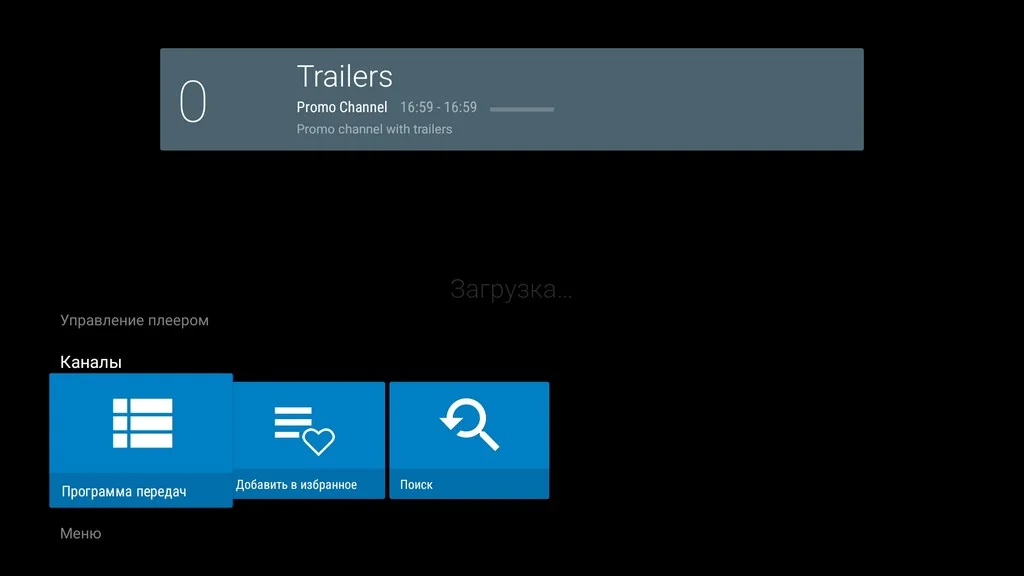Click the channel number 0
Viewport: 1024px width, 576px height.
pos(193,101)
